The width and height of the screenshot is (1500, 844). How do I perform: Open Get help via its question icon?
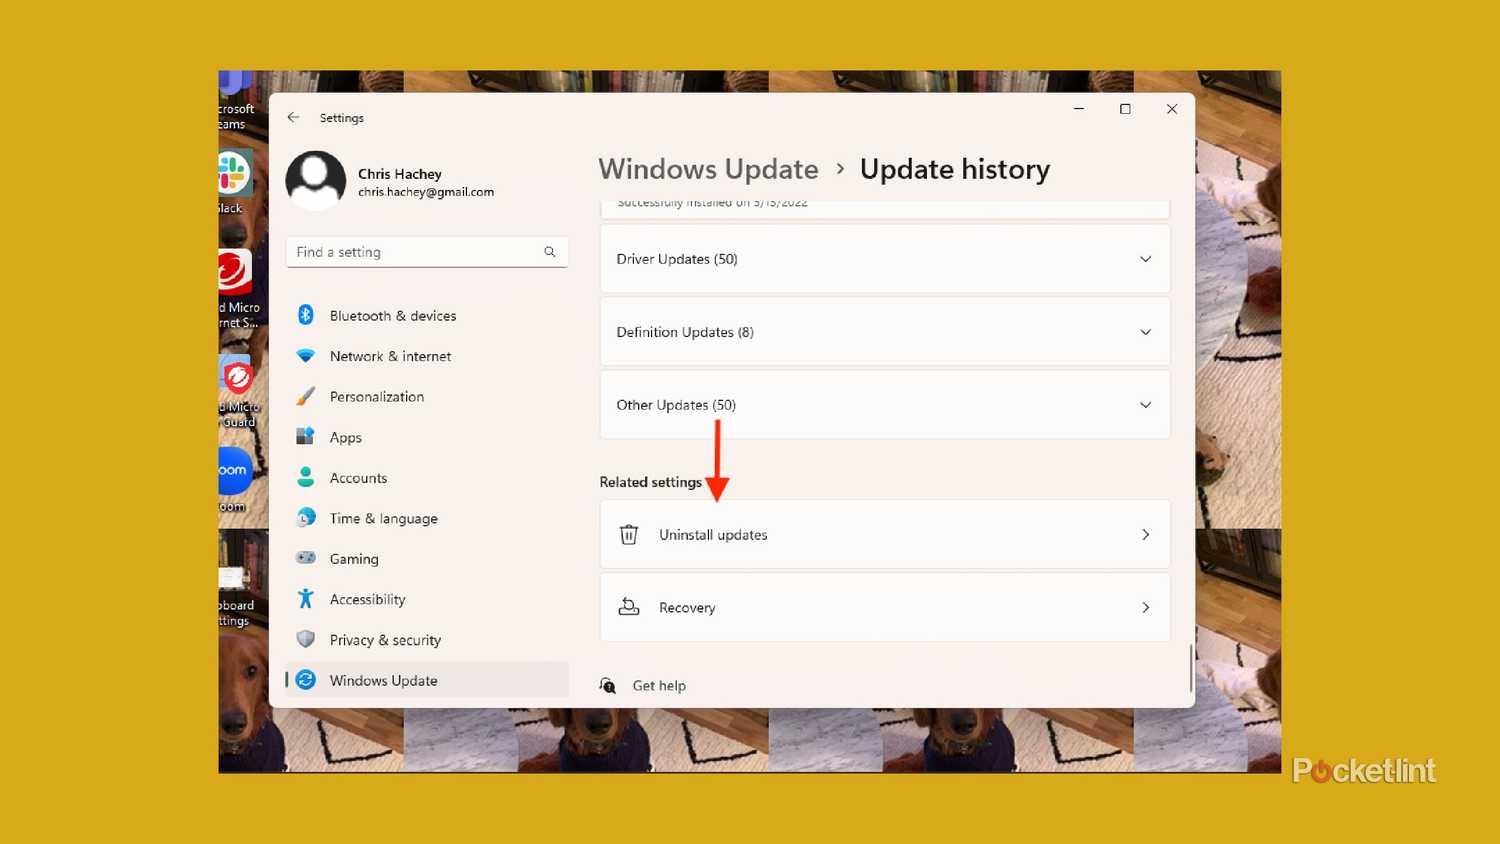(608, 685)
